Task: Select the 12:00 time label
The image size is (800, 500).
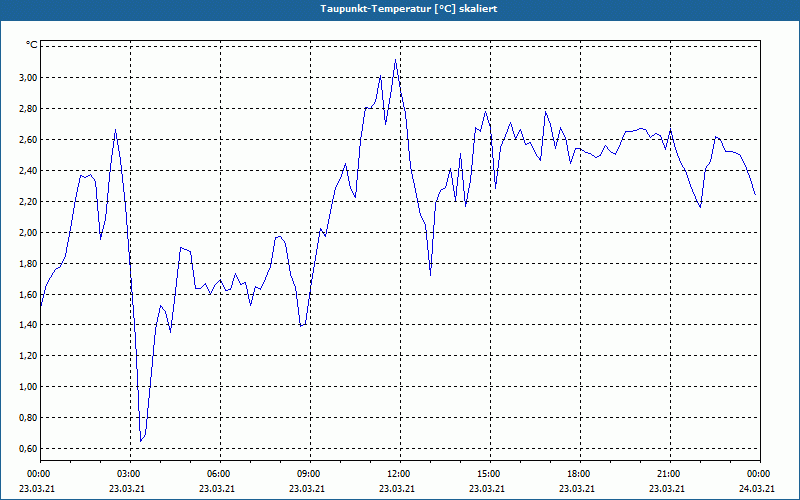Action: pos(400,474)
